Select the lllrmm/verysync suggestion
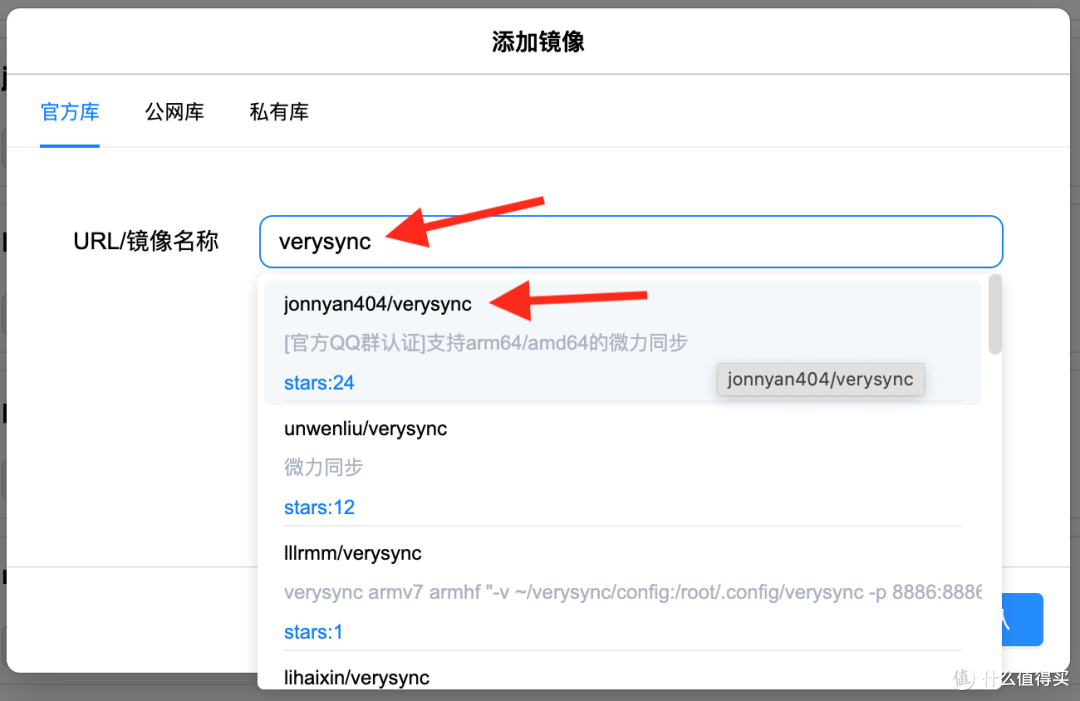Viewport: 1080px width, 701px height. [352, 552]
